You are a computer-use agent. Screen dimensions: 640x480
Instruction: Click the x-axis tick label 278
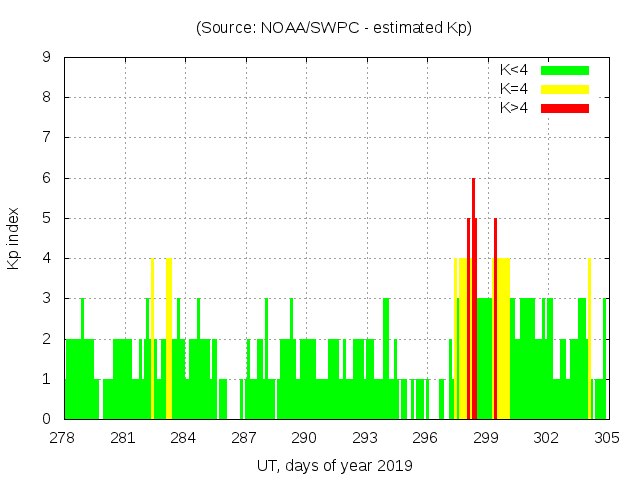(64, 438)
